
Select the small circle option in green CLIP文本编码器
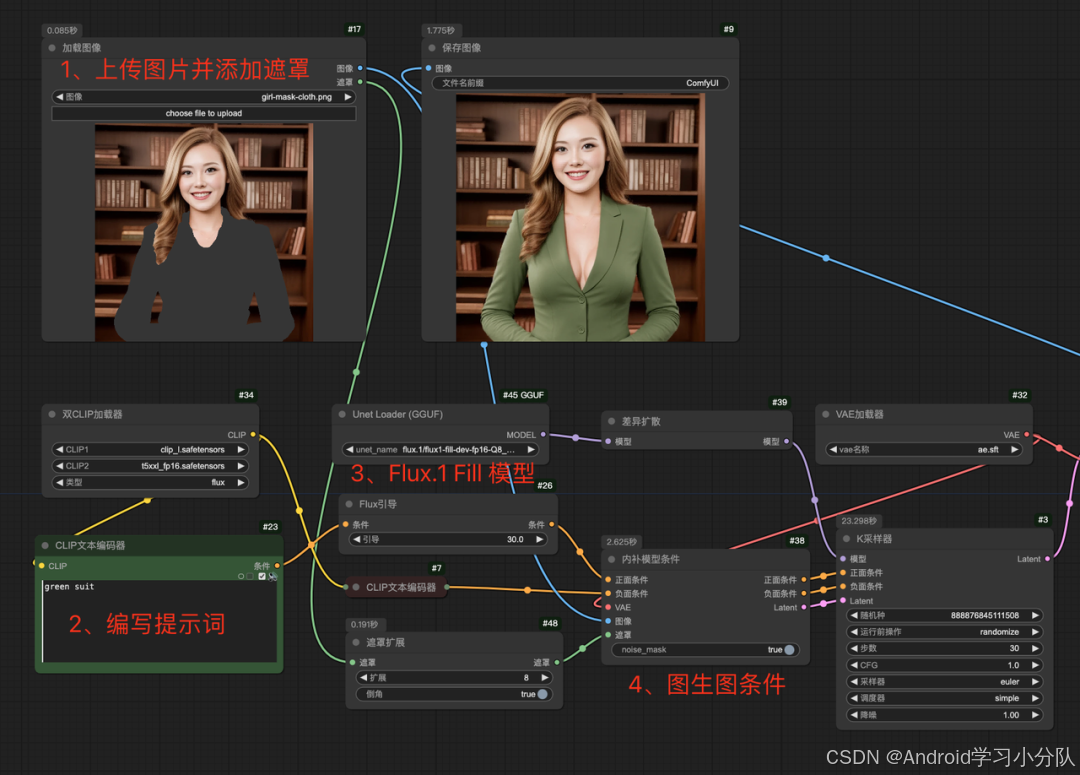(x=241, y=576)
